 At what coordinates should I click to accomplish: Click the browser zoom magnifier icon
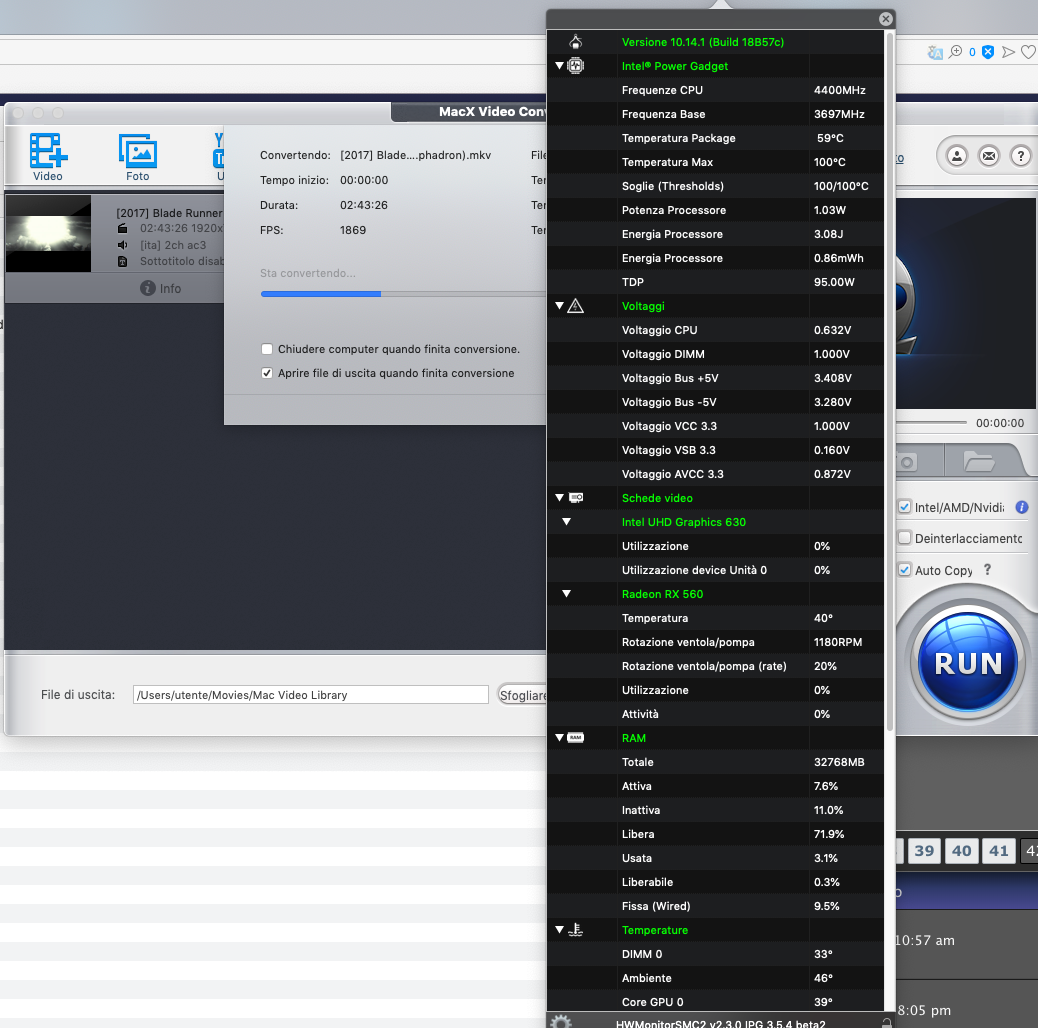click(955, 52)
